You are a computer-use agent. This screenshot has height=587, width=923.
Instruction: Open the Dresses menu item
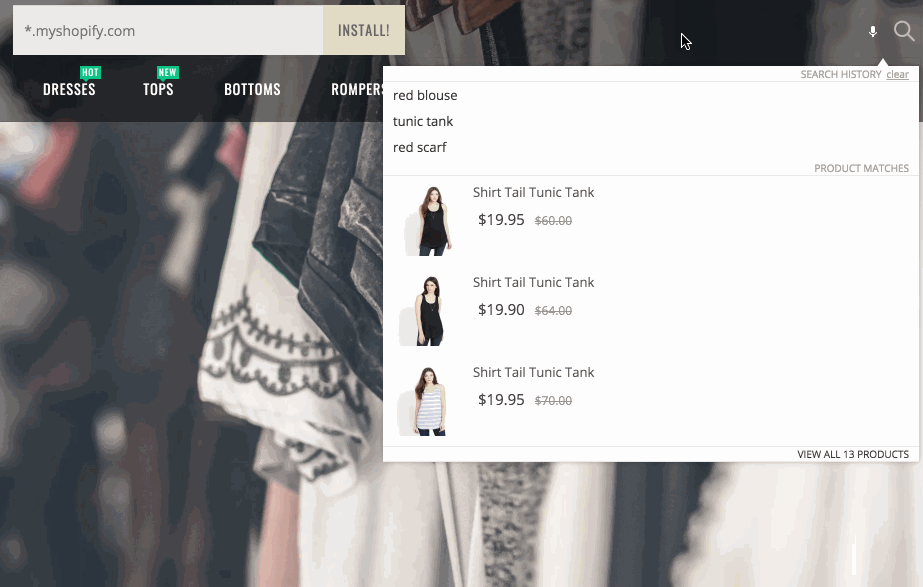click(x=69, y=90)
